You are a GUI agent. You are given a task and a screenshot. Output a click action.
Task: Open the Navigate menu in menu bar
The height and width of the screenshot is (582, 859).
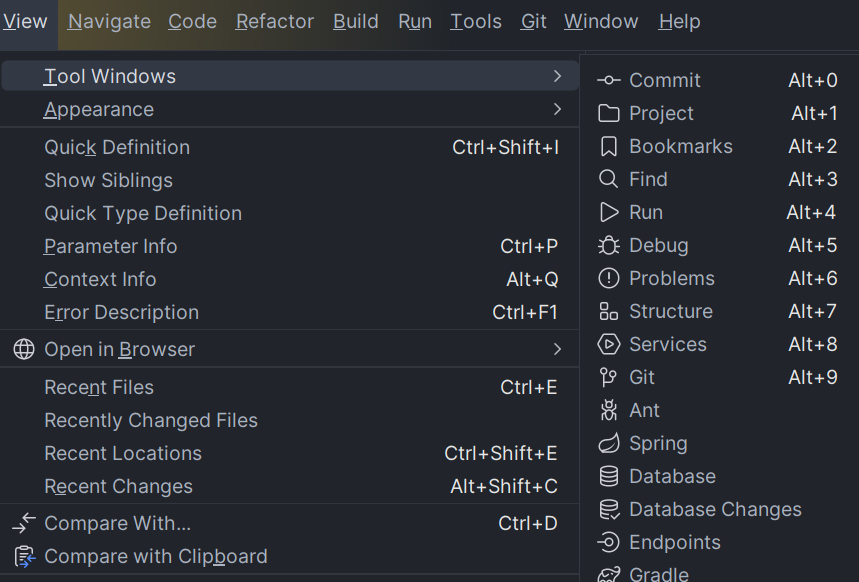coord(109,21)
